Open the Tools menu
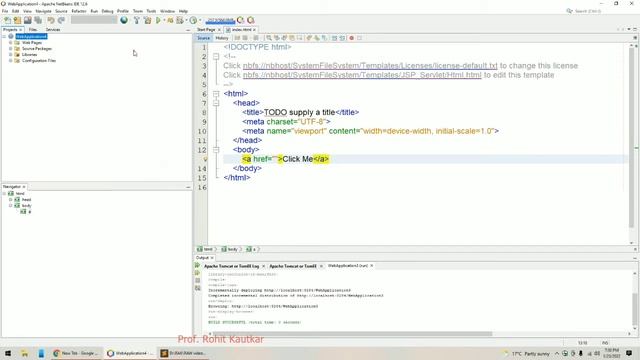 [151, 11]
